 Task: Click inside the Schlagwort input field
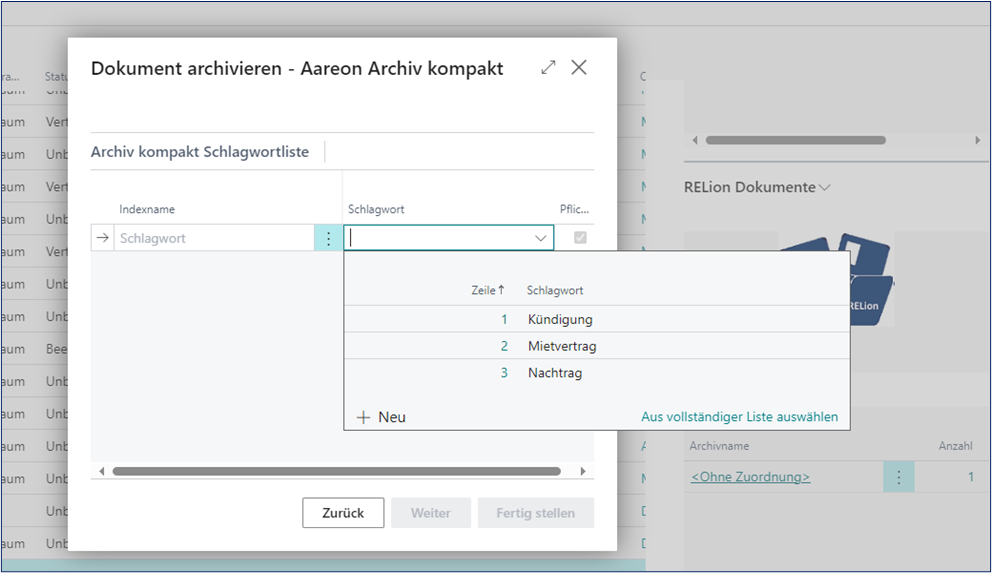(438, 238)
